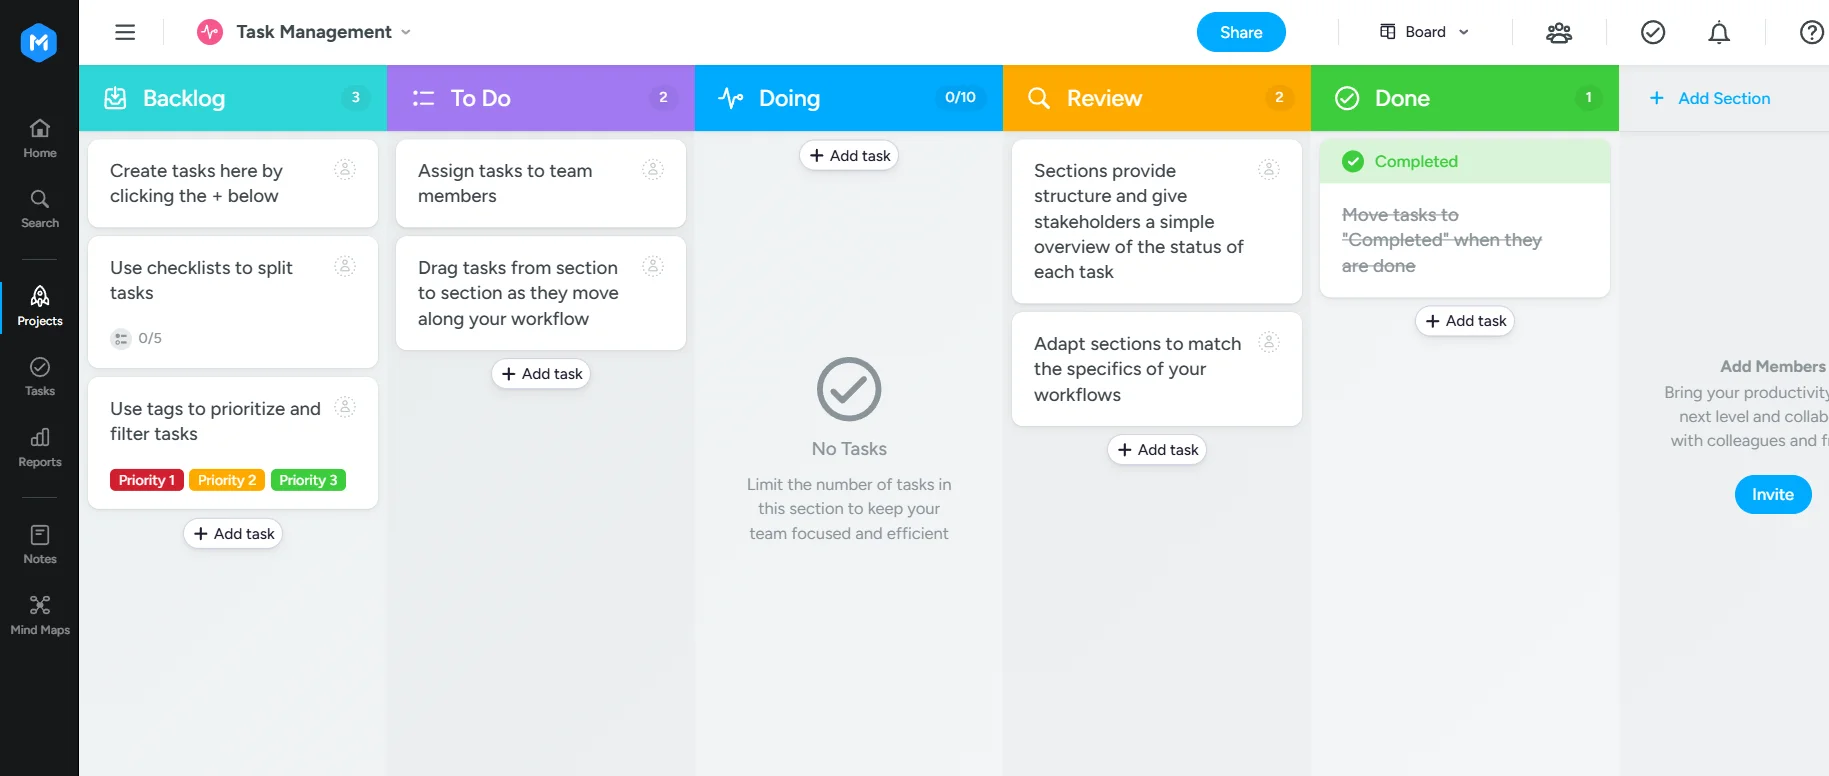The width and height of the screenshot is (1829, 776).
Task: Open Mind Maps in the sidebar
Action: point(40,615)
